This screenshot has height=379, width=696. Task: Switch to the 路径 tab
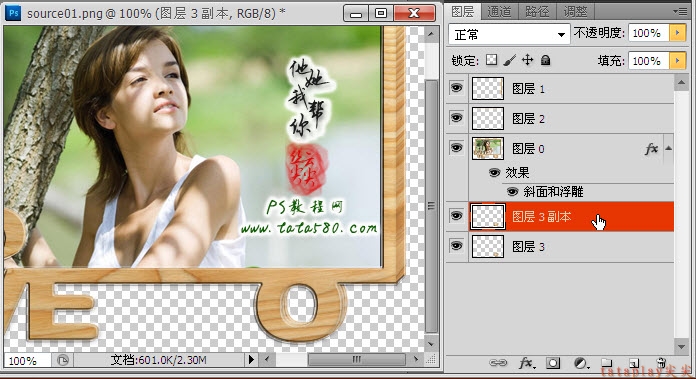537,12
